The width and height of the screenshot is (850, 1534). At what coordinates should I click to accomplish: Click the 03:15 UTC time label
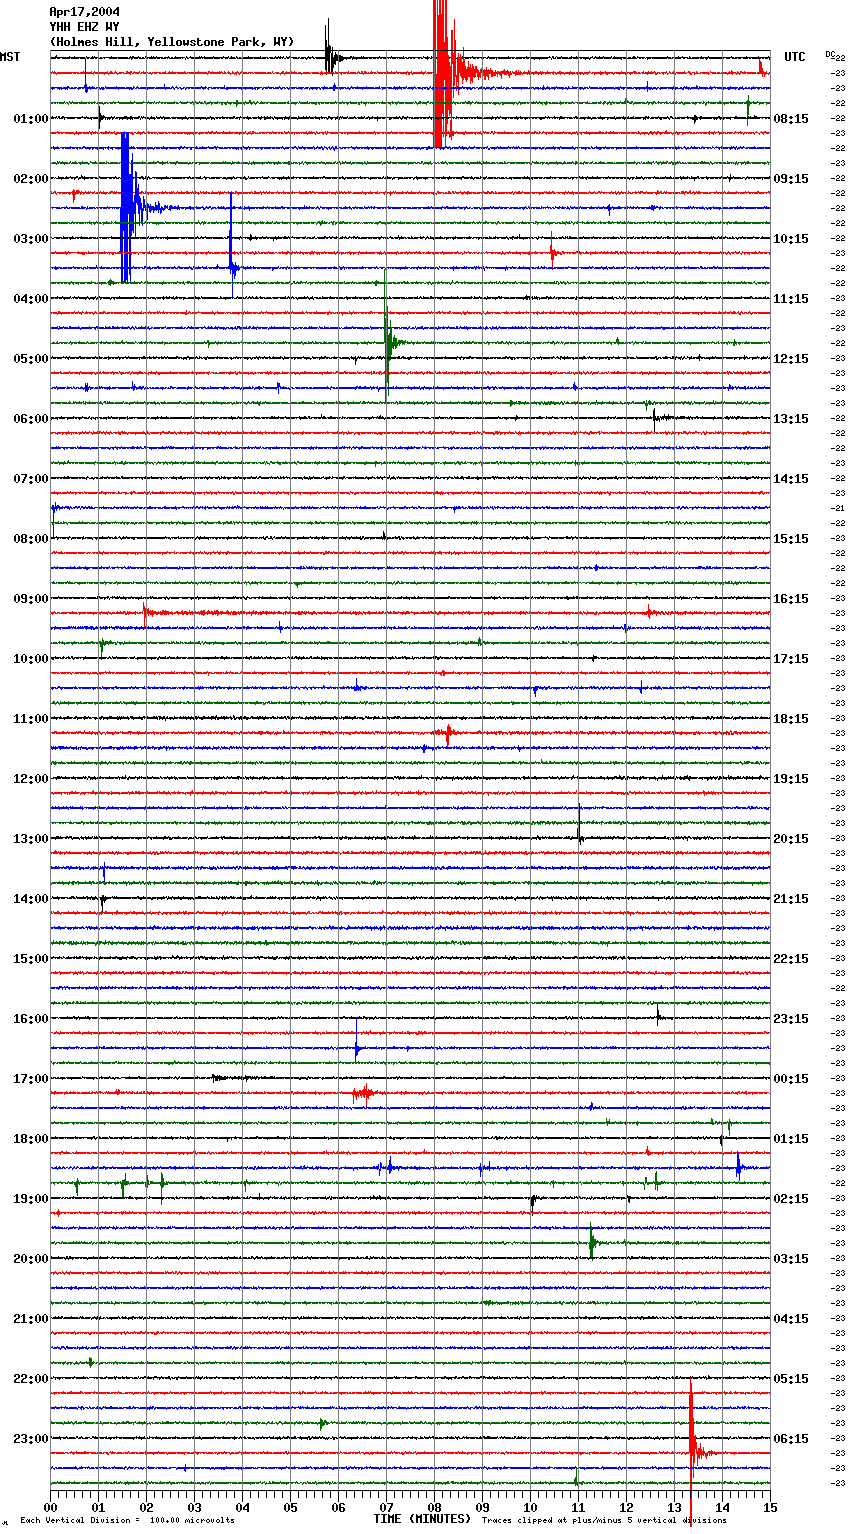791,1259
